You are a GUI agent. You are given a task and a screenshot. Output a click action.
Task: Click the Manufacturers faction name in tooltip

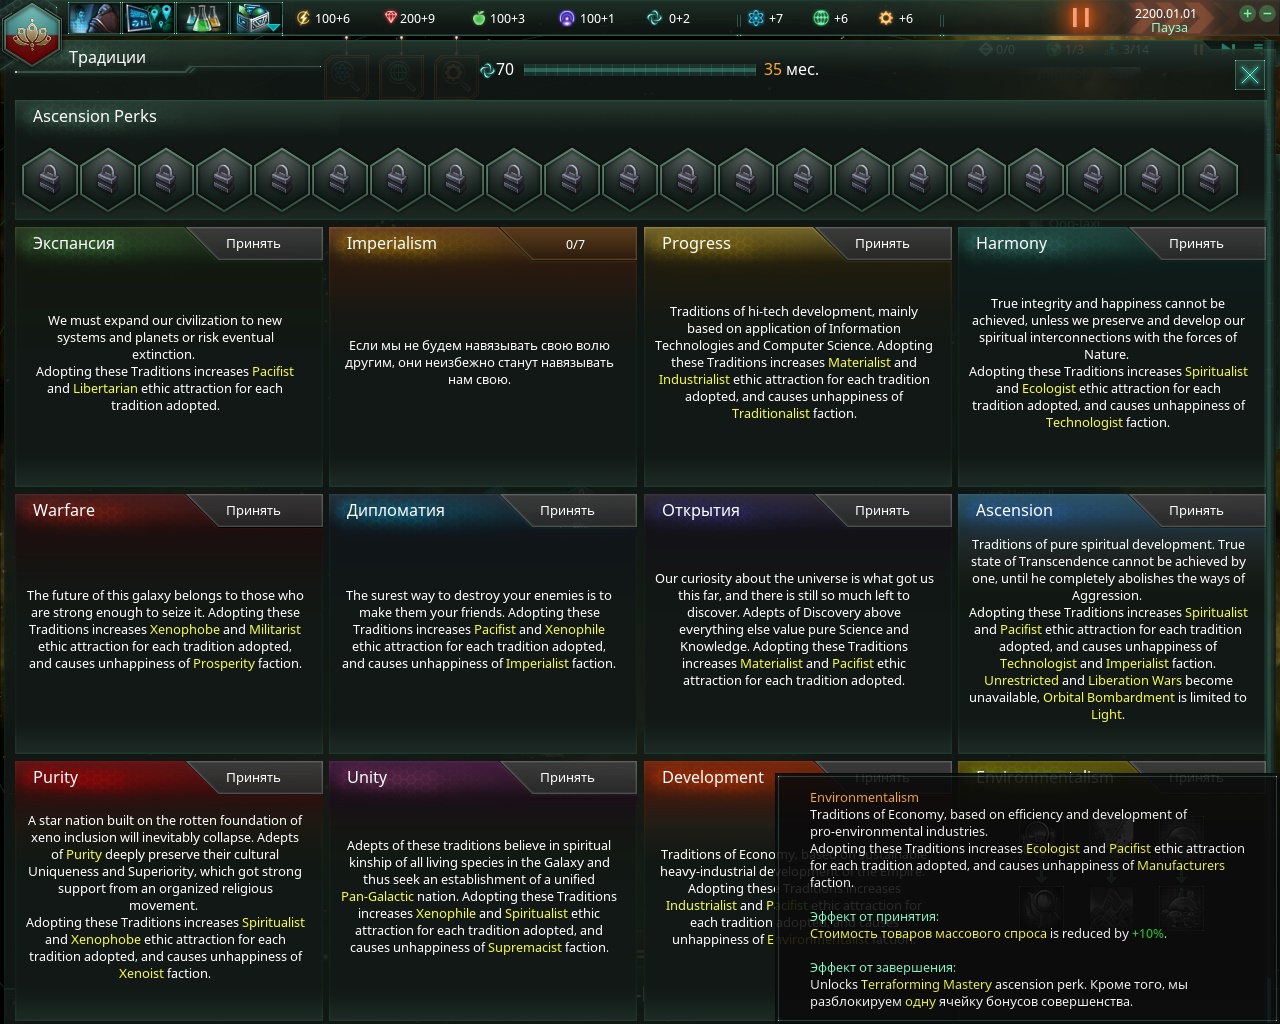click(x=1180, y=865)
